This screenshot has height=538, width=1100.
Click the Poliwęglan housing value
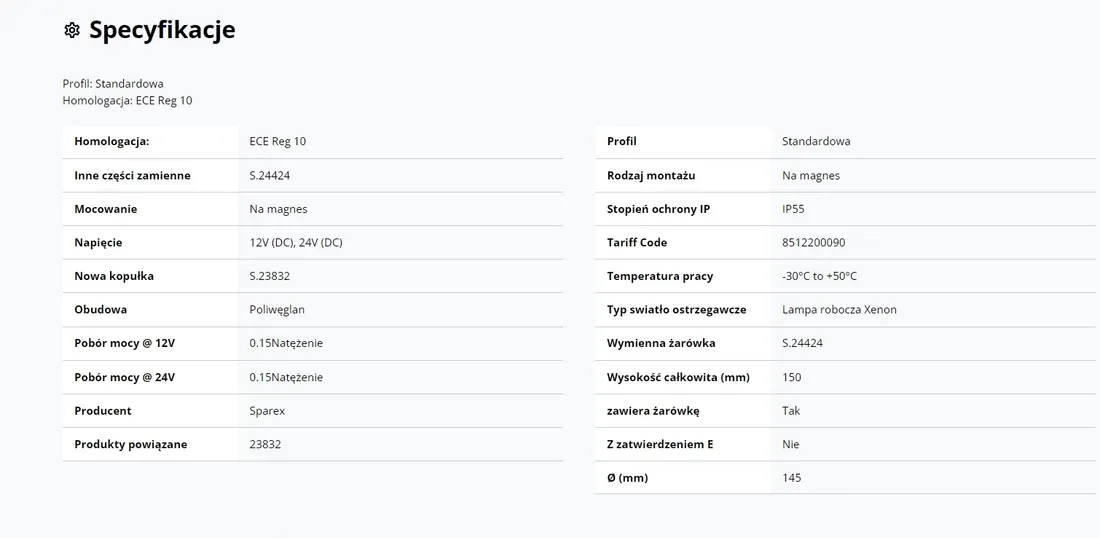tap(277, 309)
